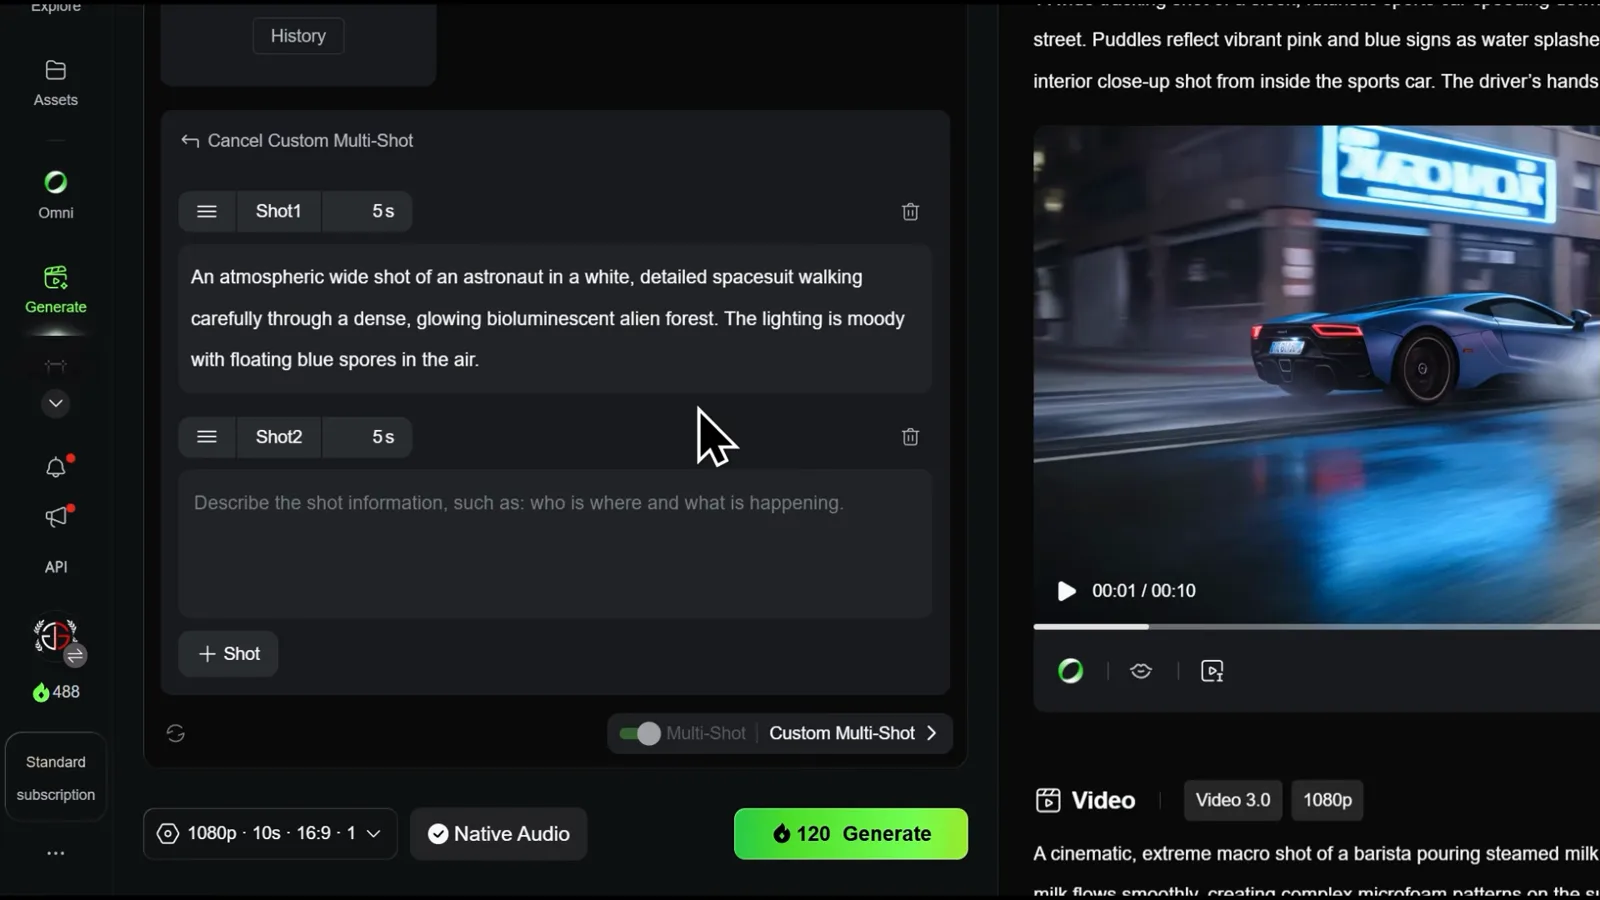Click the video extend icon below the player
1600x900 pixels.
coord(1212,671)
